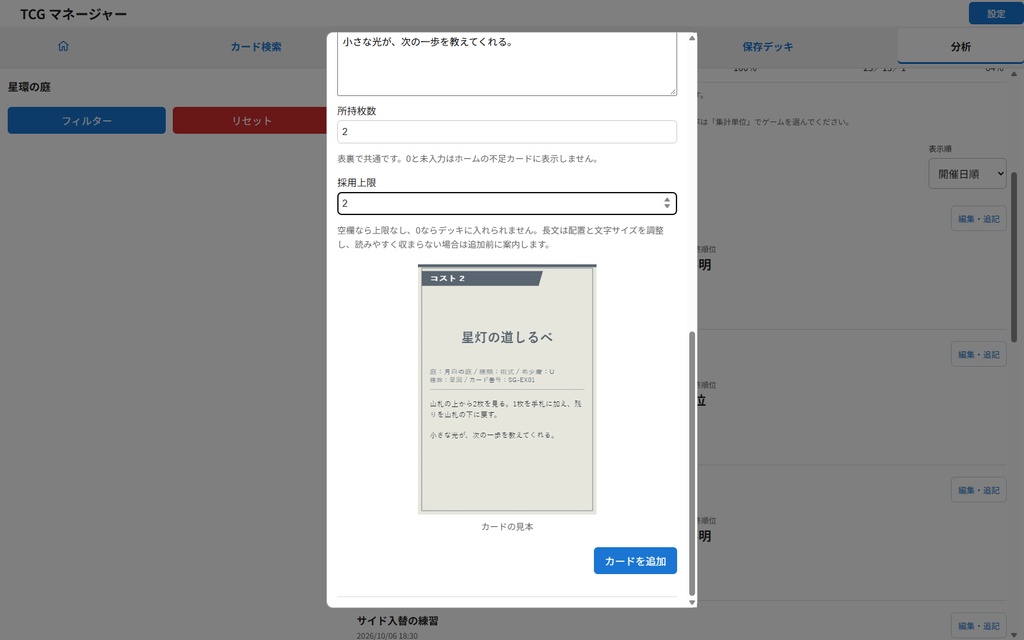The width and height of the screenshot is (1024, 640).
Task: Click the dialog vertical scrollbar thumb
Action: 692,464
